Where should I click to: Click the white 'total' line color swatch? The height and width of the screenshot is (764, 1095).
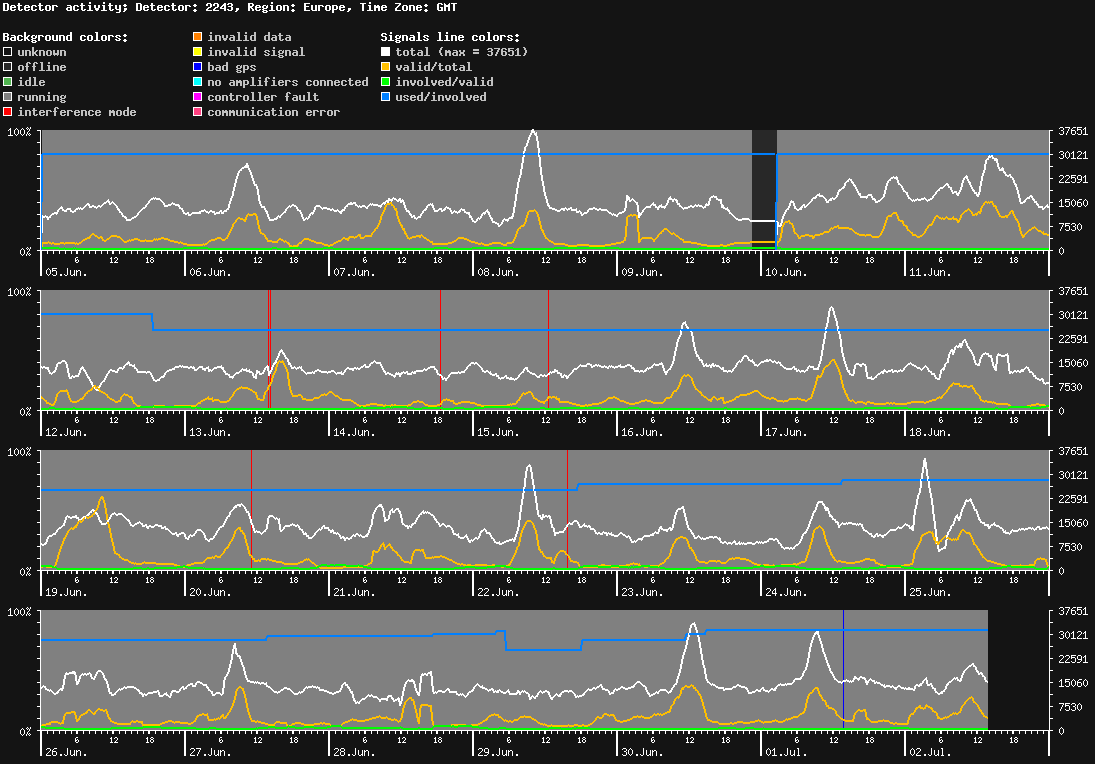[385, 52]
